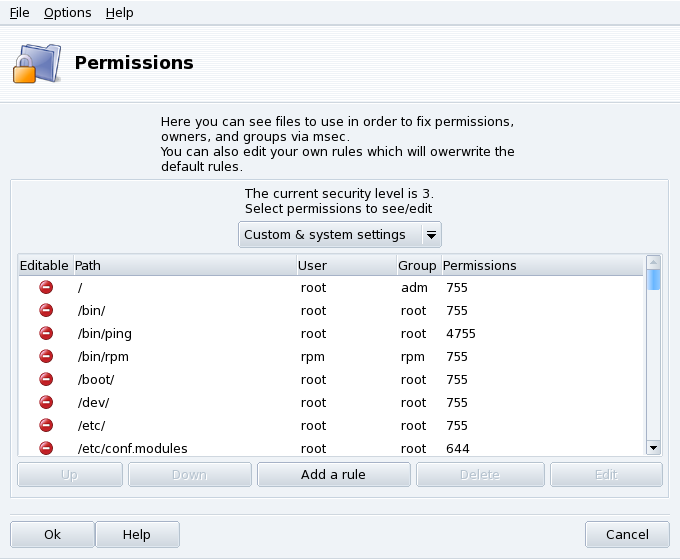This screenshot has width=680, height=560.
Task: Click the red non-editable icon for /bin/rpm
Action: 46,356
